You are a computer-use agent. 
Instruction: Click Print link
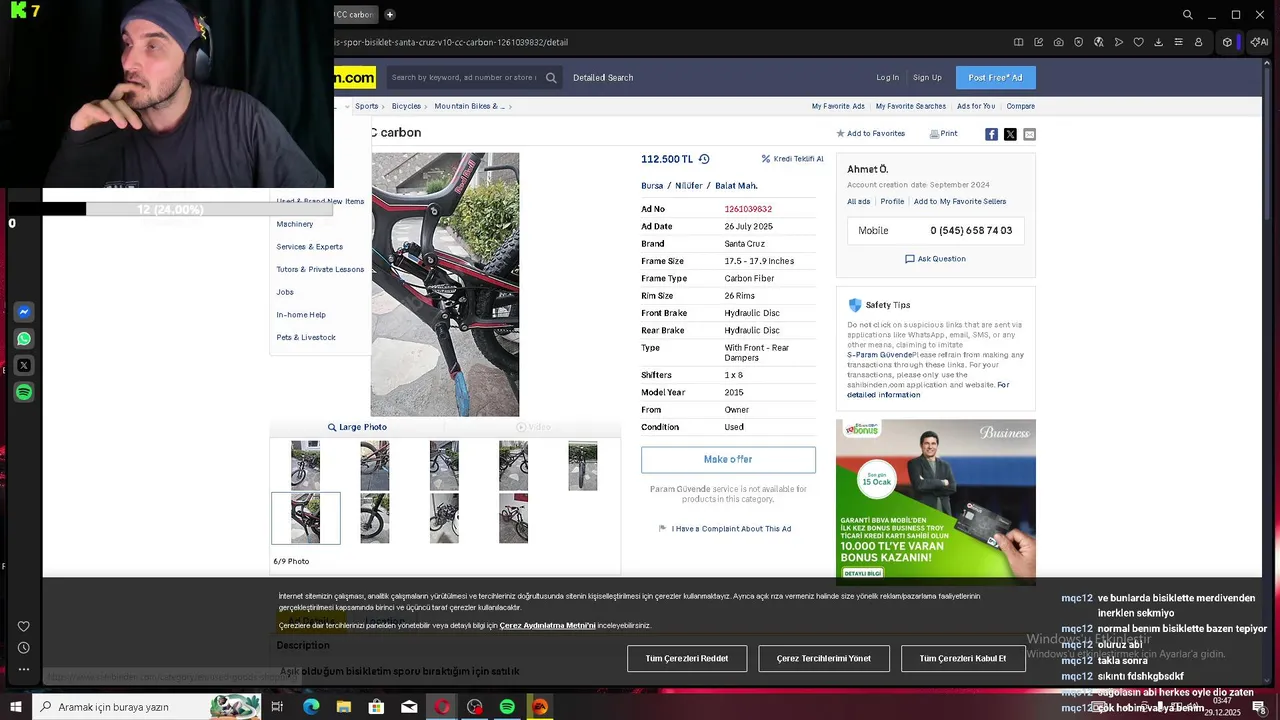[943, 133]
